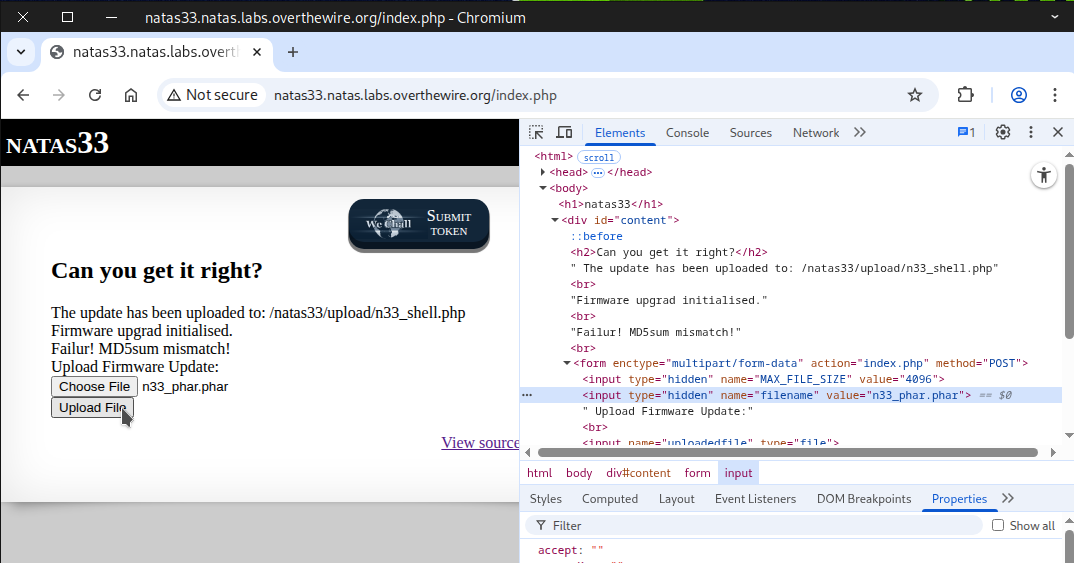Open the Extensions puzzle icon
1074x563 pixels.
[x=965, y=95]
